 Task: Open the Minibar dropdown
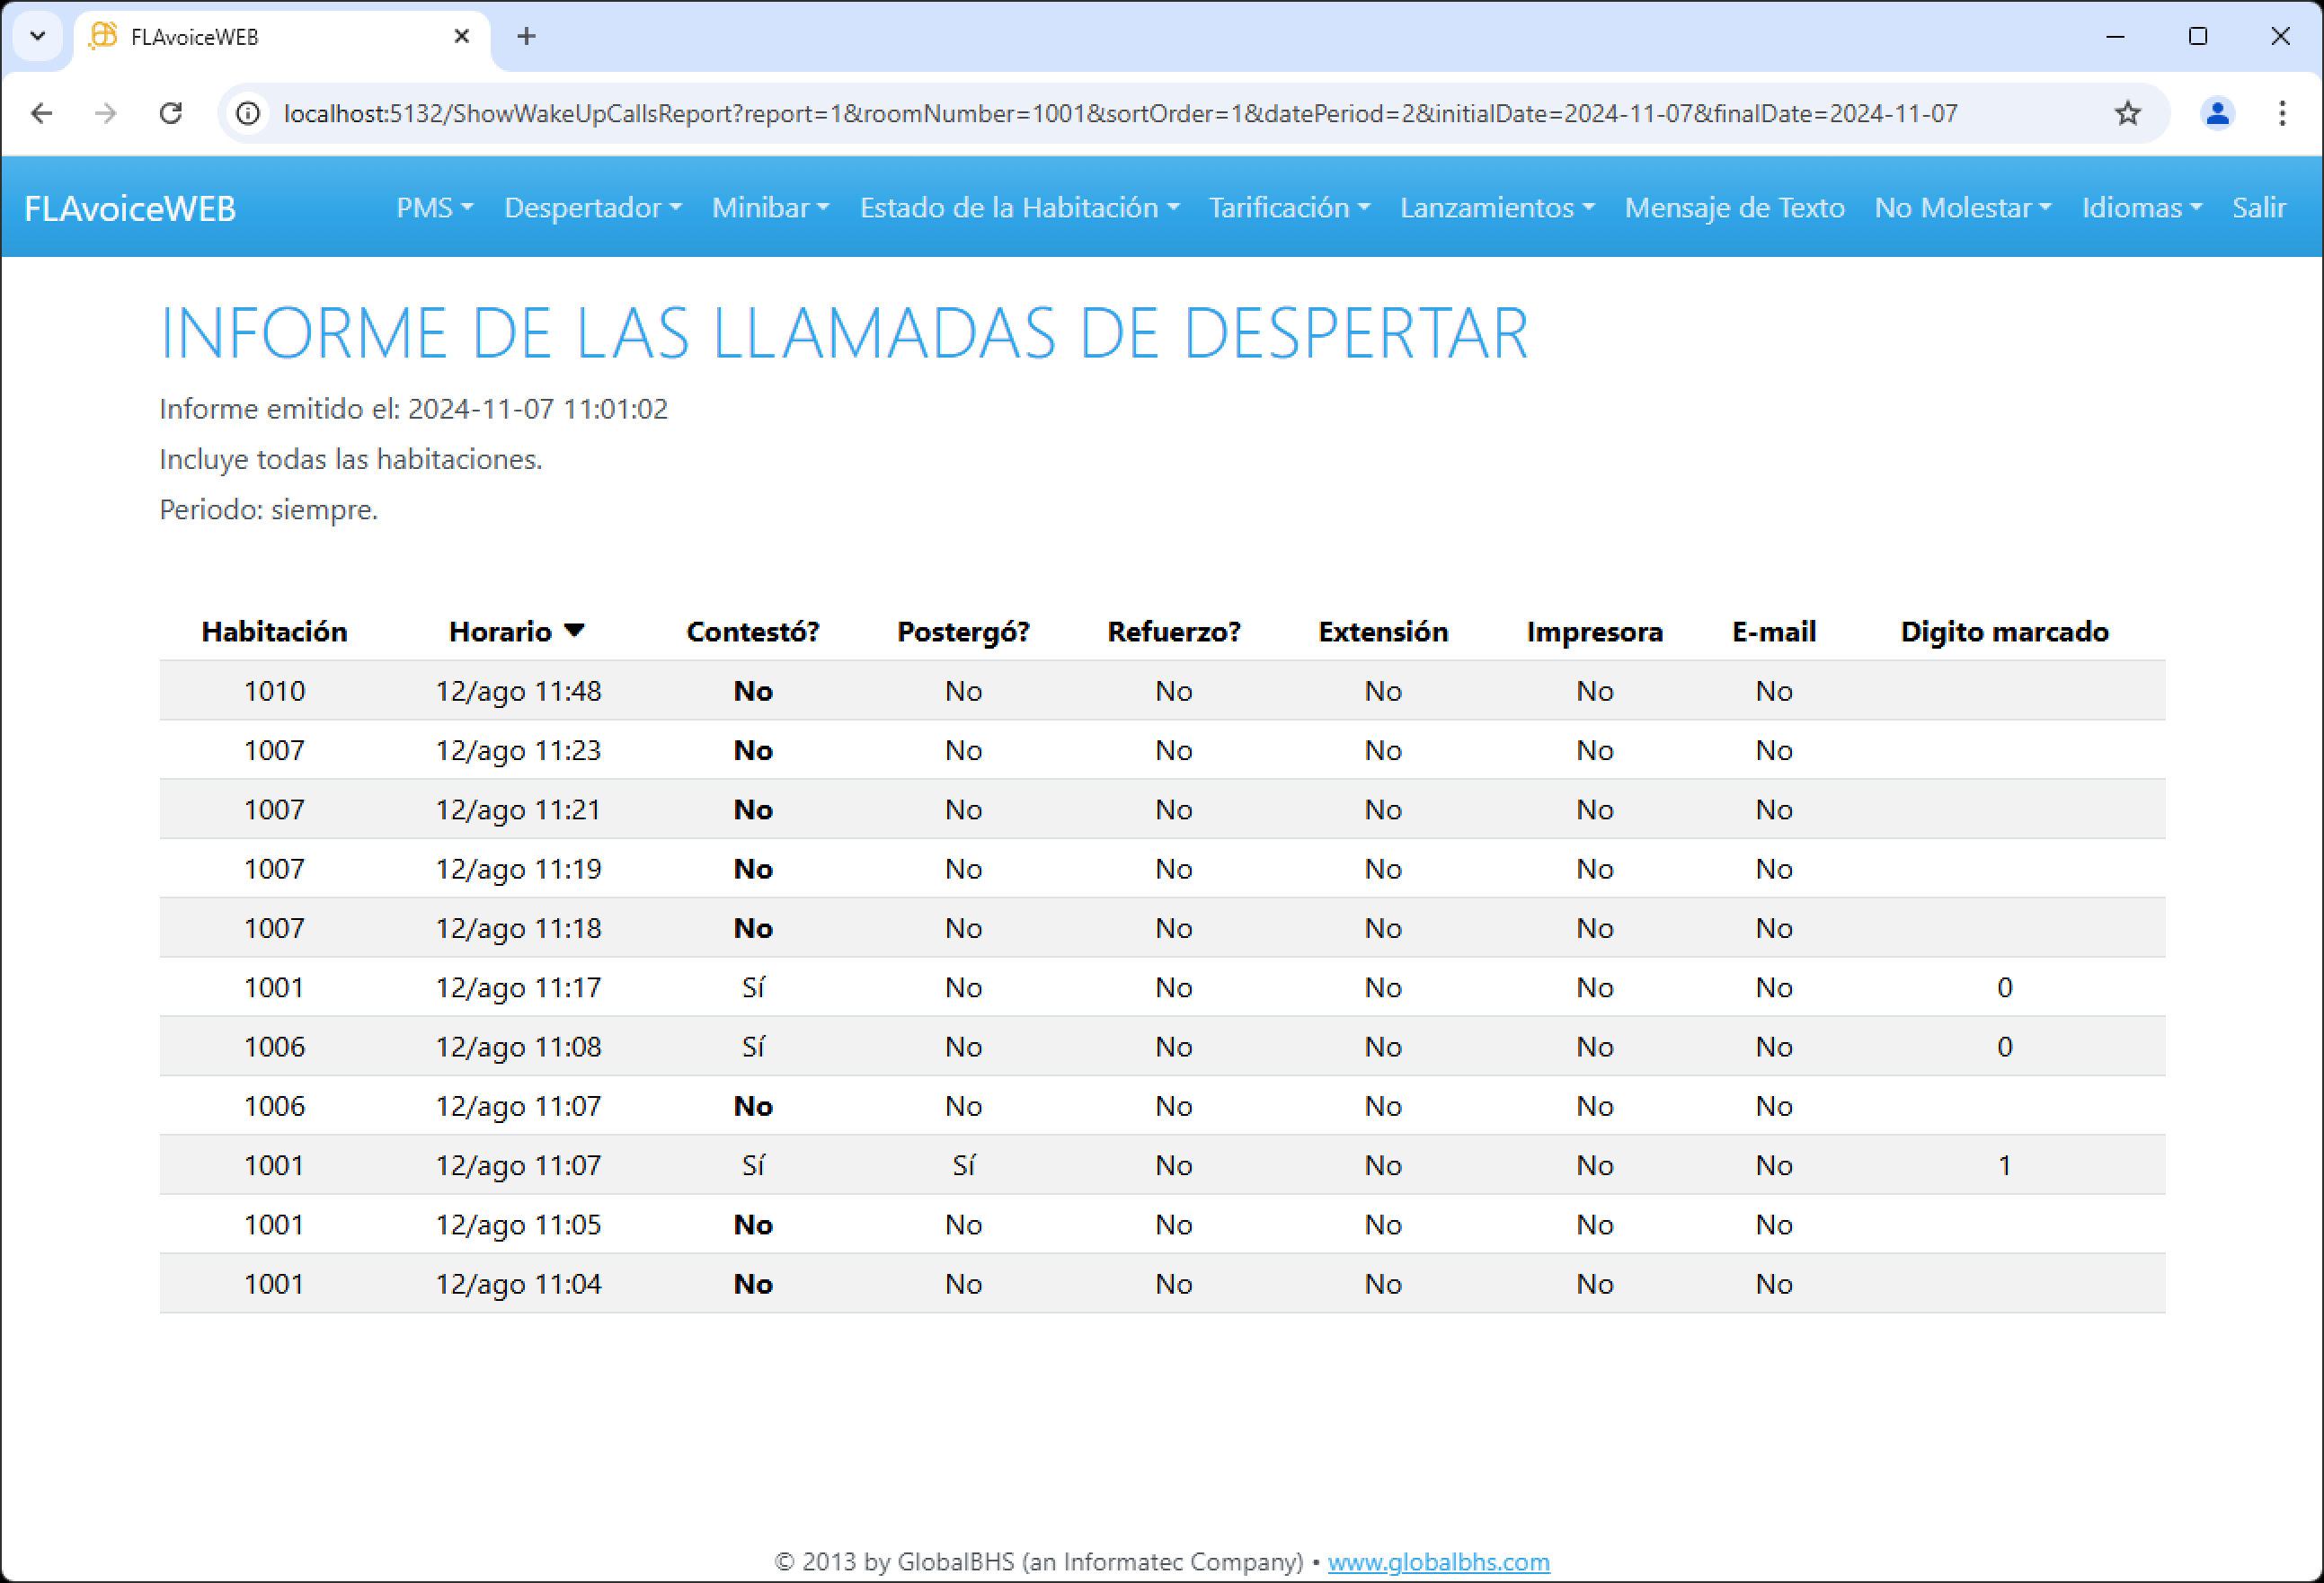coord(770,208)
